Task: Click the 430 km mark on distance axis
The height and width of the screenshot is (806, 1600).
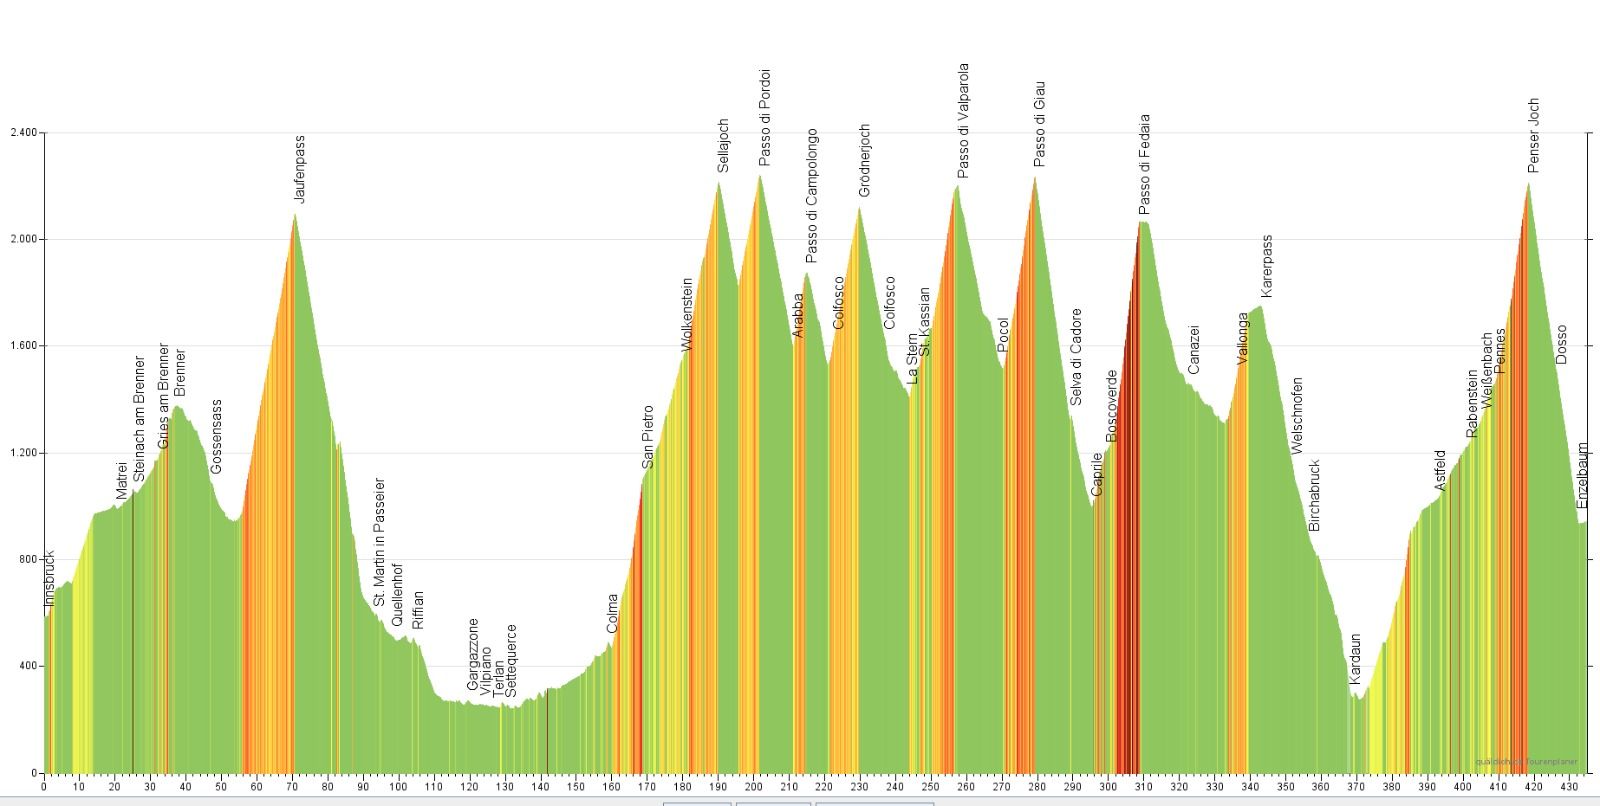Action: [x=1569, y=787]
